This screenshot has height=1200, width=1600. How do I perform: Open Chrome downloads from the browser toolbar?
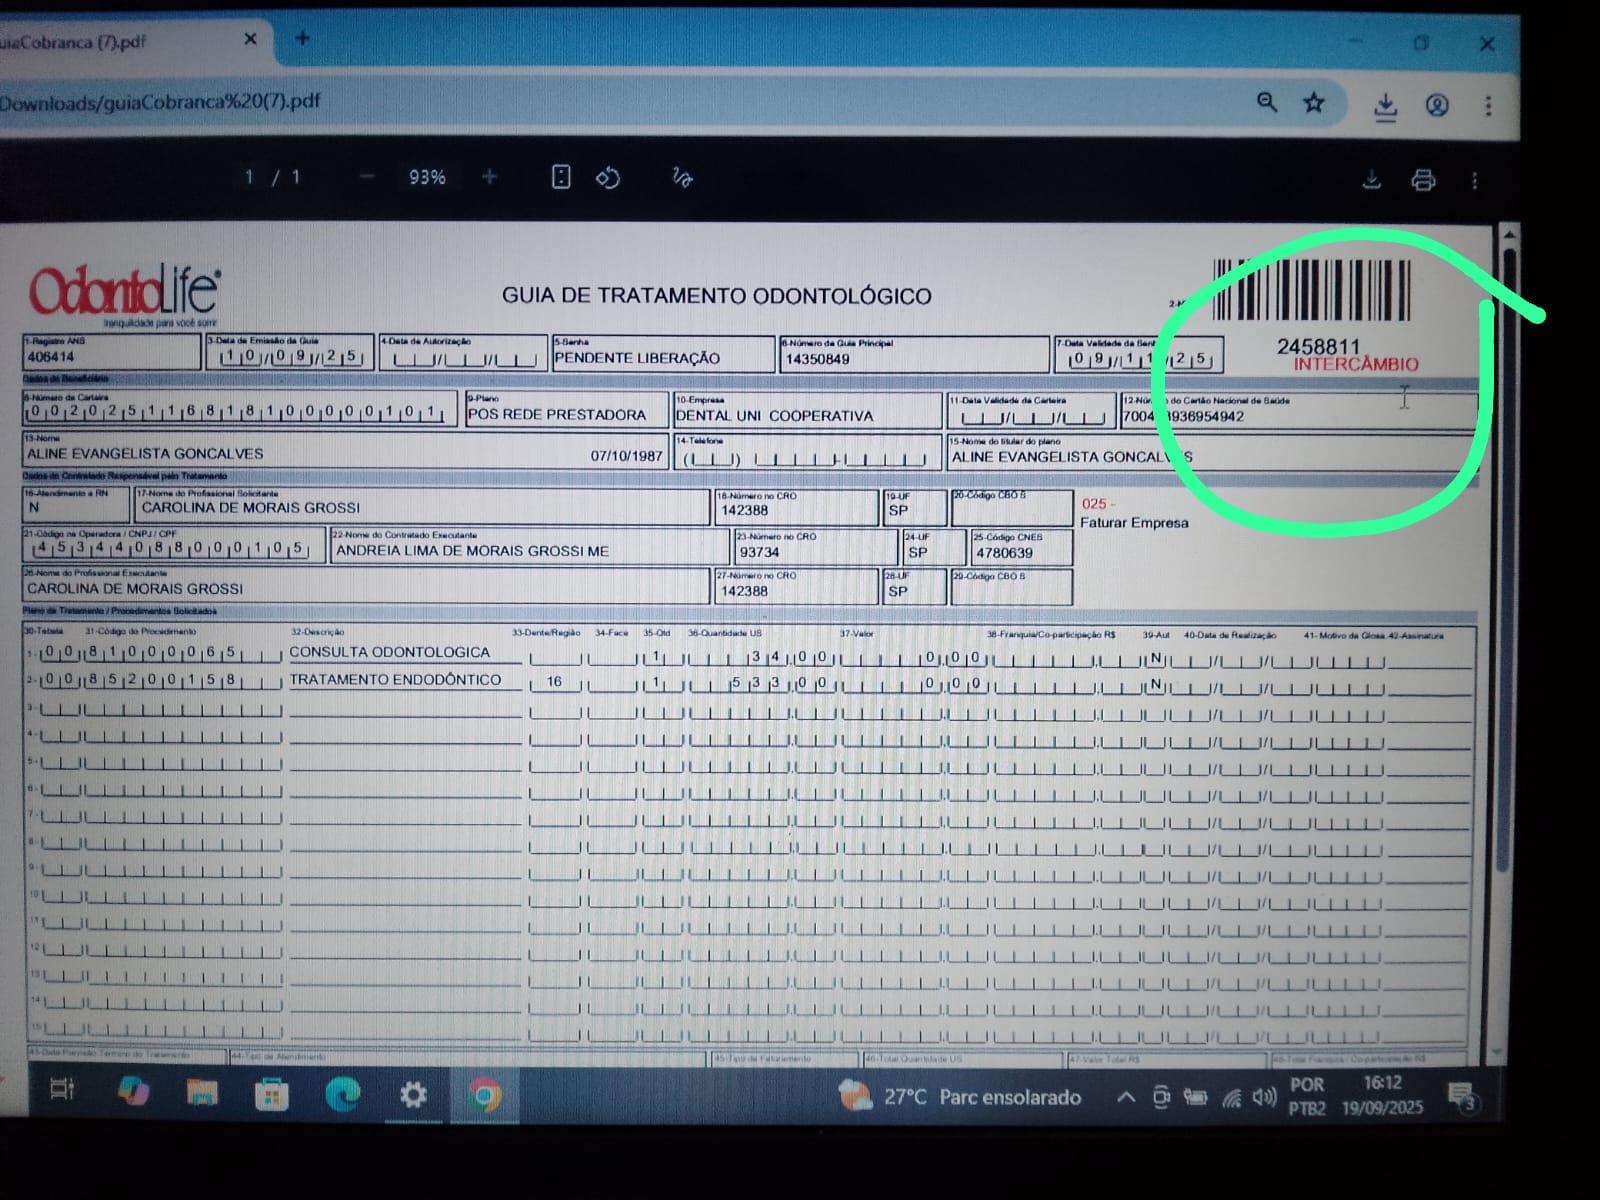click(x=1386, y=105)
